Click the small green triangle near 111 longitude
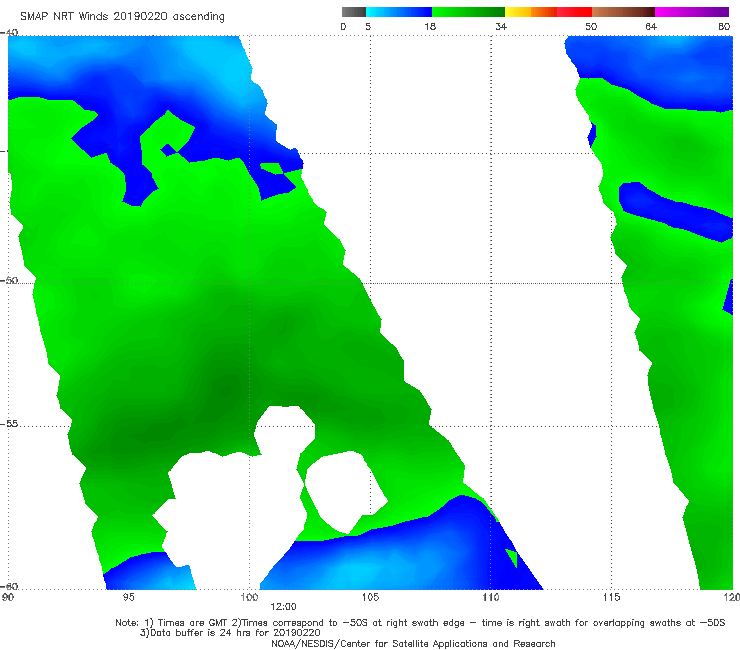740x650 pixels. point(513,557)
